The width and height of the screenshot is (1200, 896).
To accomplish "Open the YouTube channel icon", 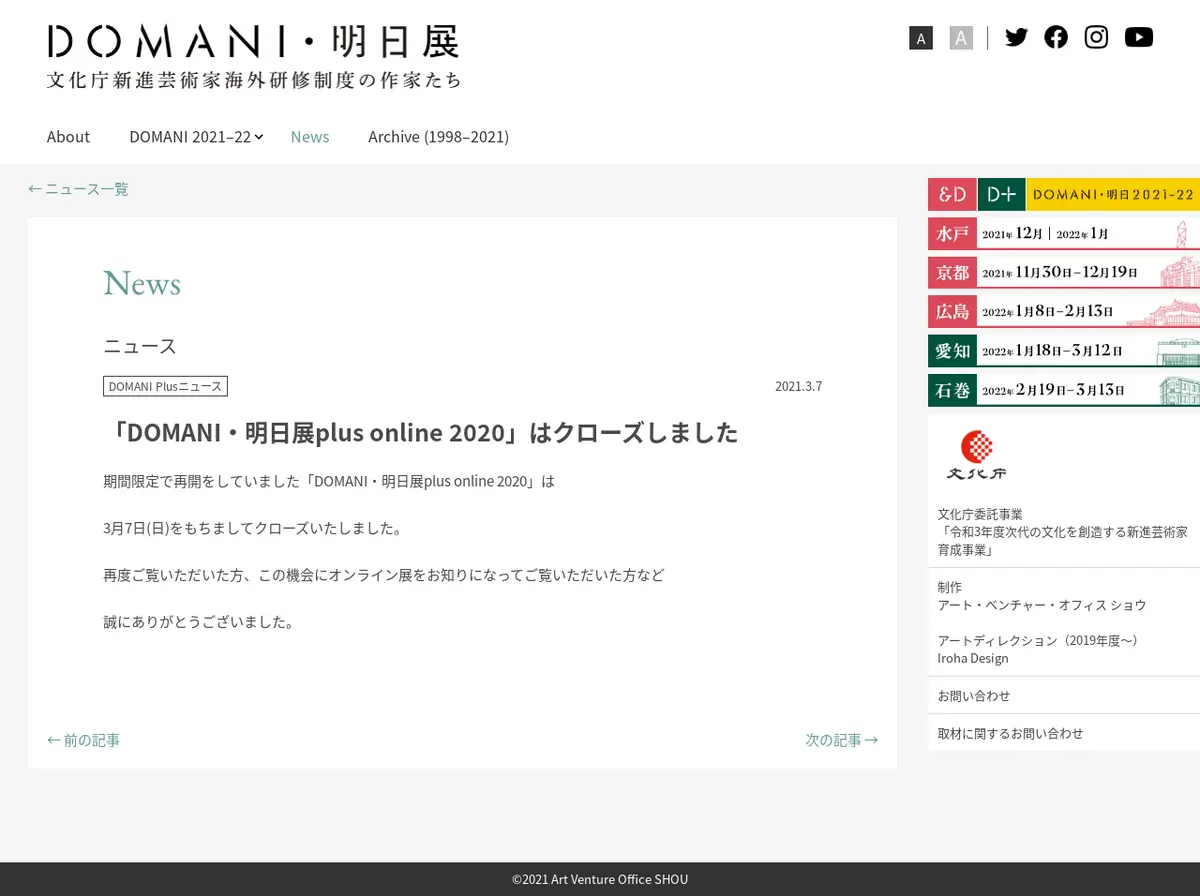I will (x=1138, y=37).
